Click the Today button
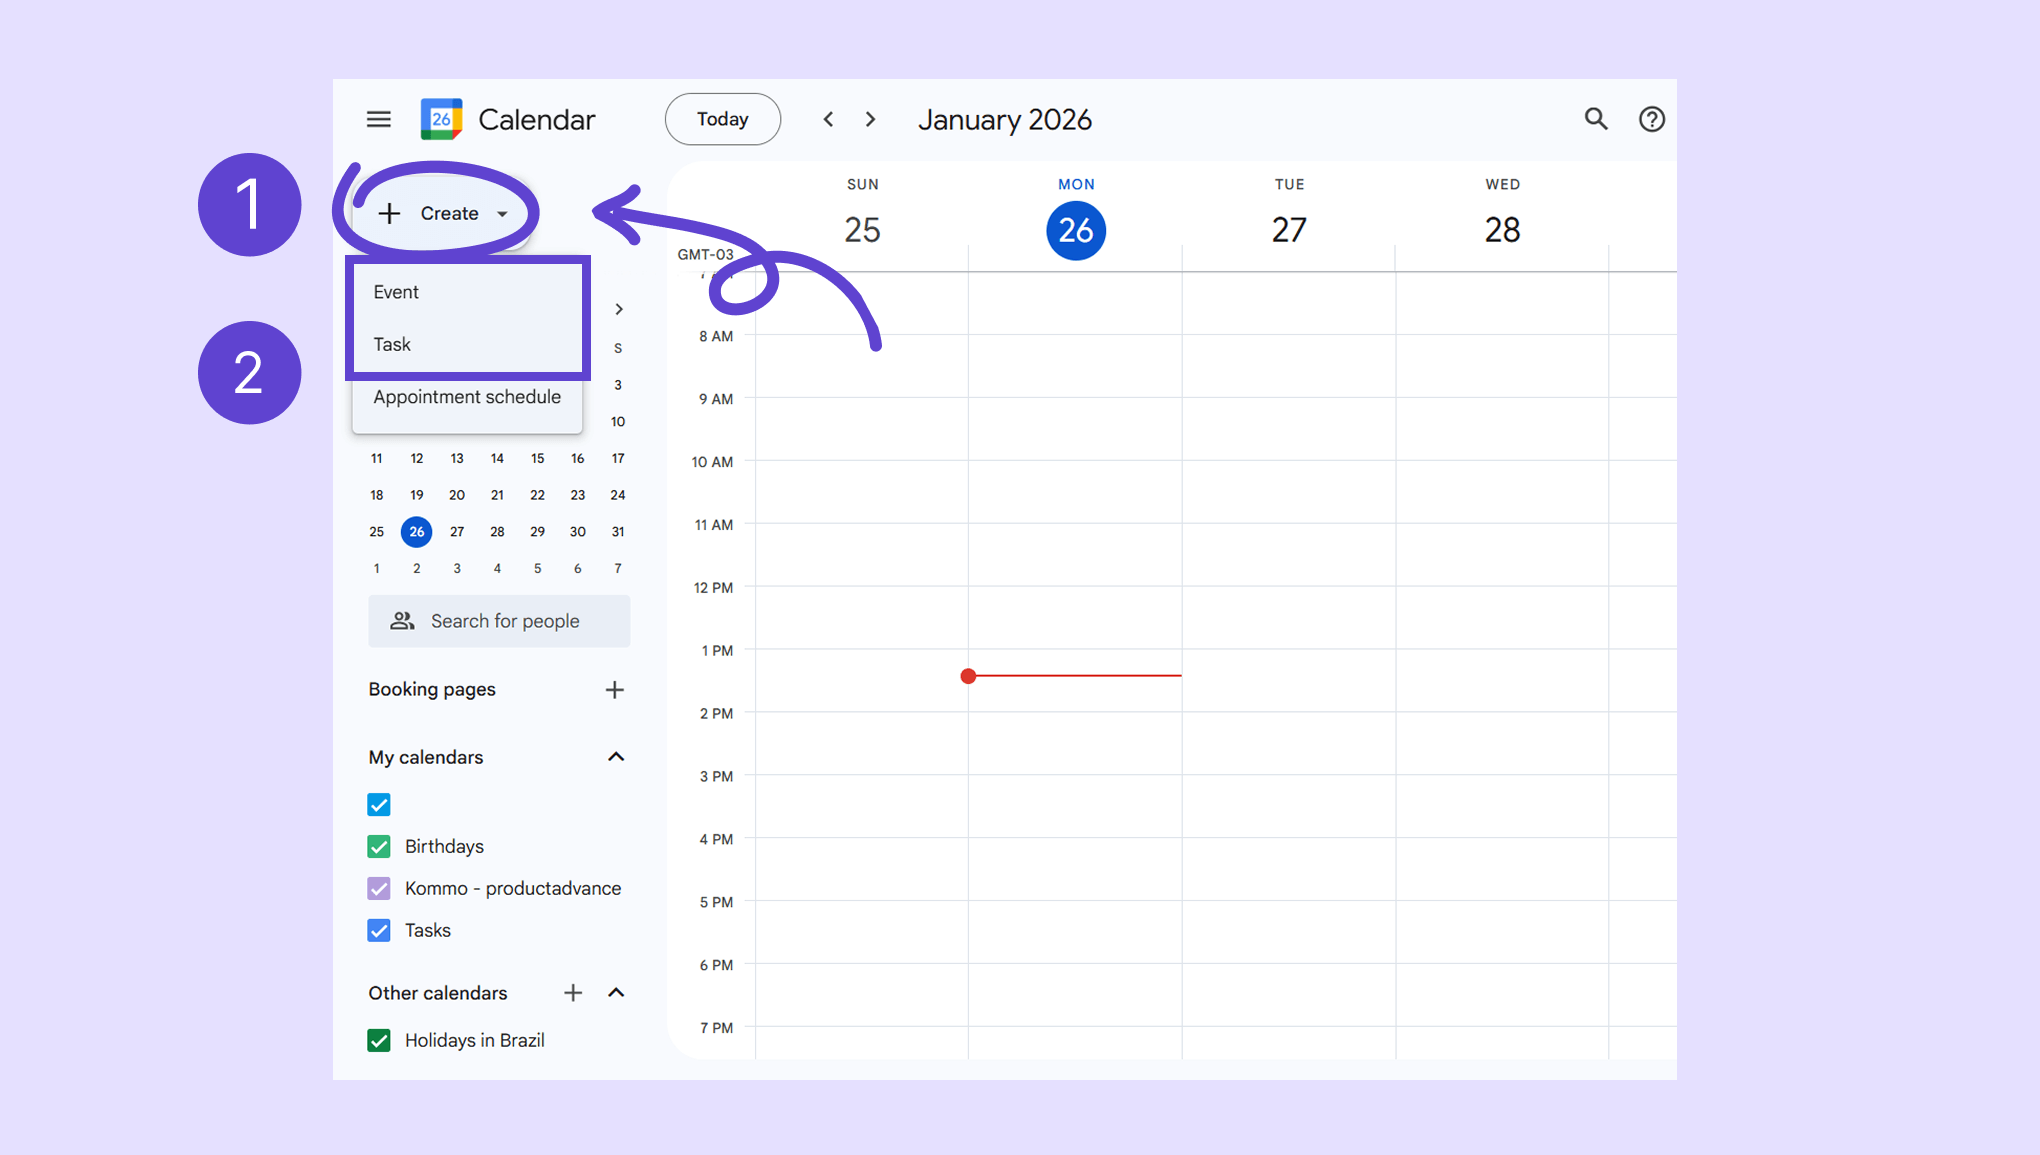Viewport: 2040px width, 1155px height. coord(722,119)
